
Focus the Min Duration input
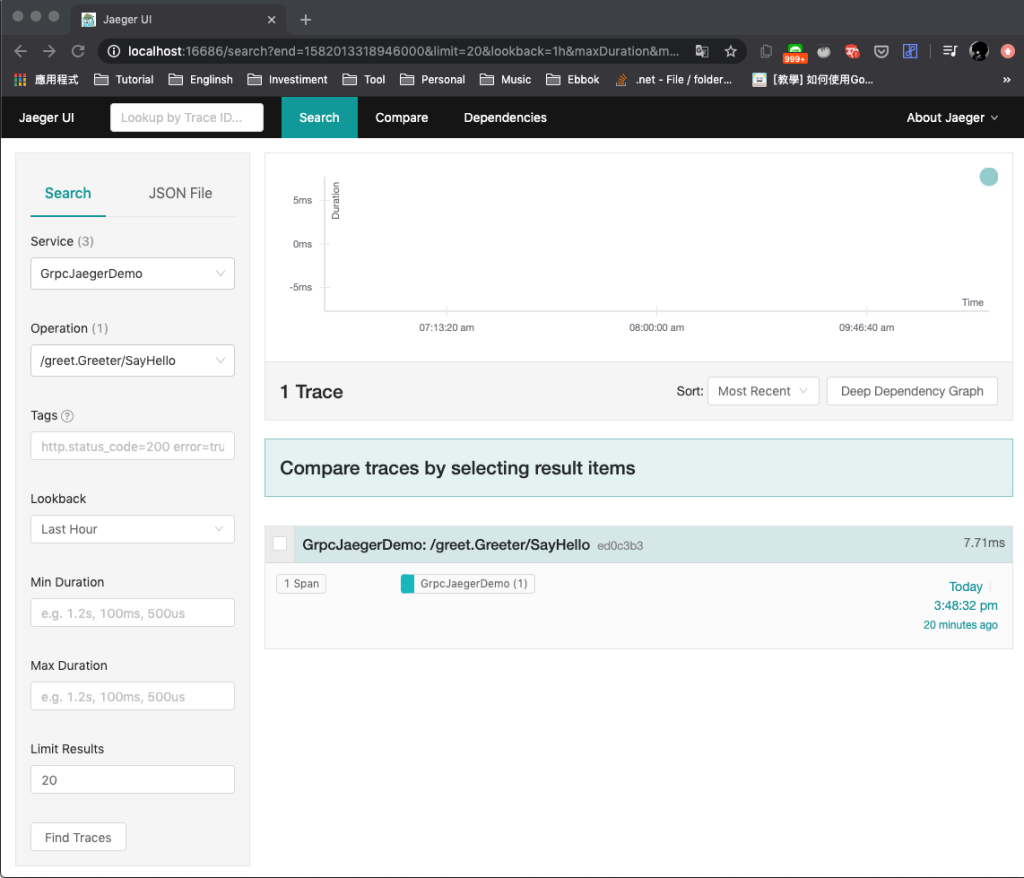(133, 613)
